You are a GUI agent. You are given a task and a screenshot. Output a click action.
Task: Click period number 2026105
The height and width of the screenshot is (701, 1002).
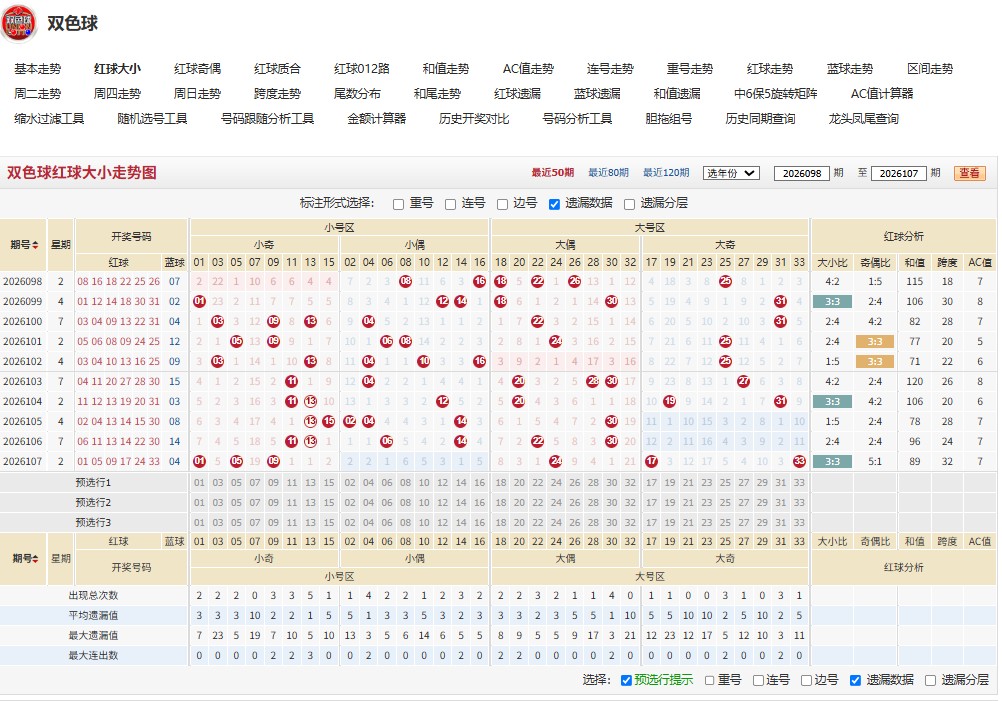click(22, 422)
